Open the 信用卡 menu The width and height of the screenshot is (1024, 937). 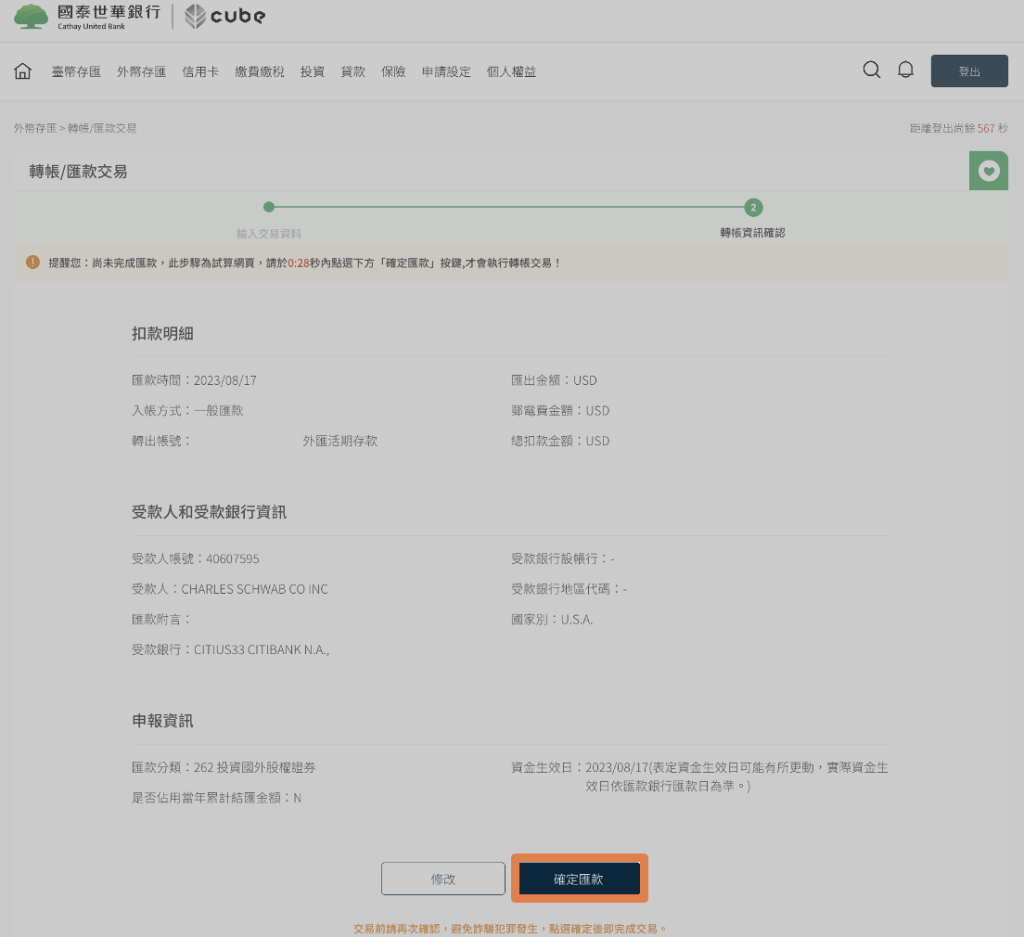pyautogui.click(x=199, y=71)
